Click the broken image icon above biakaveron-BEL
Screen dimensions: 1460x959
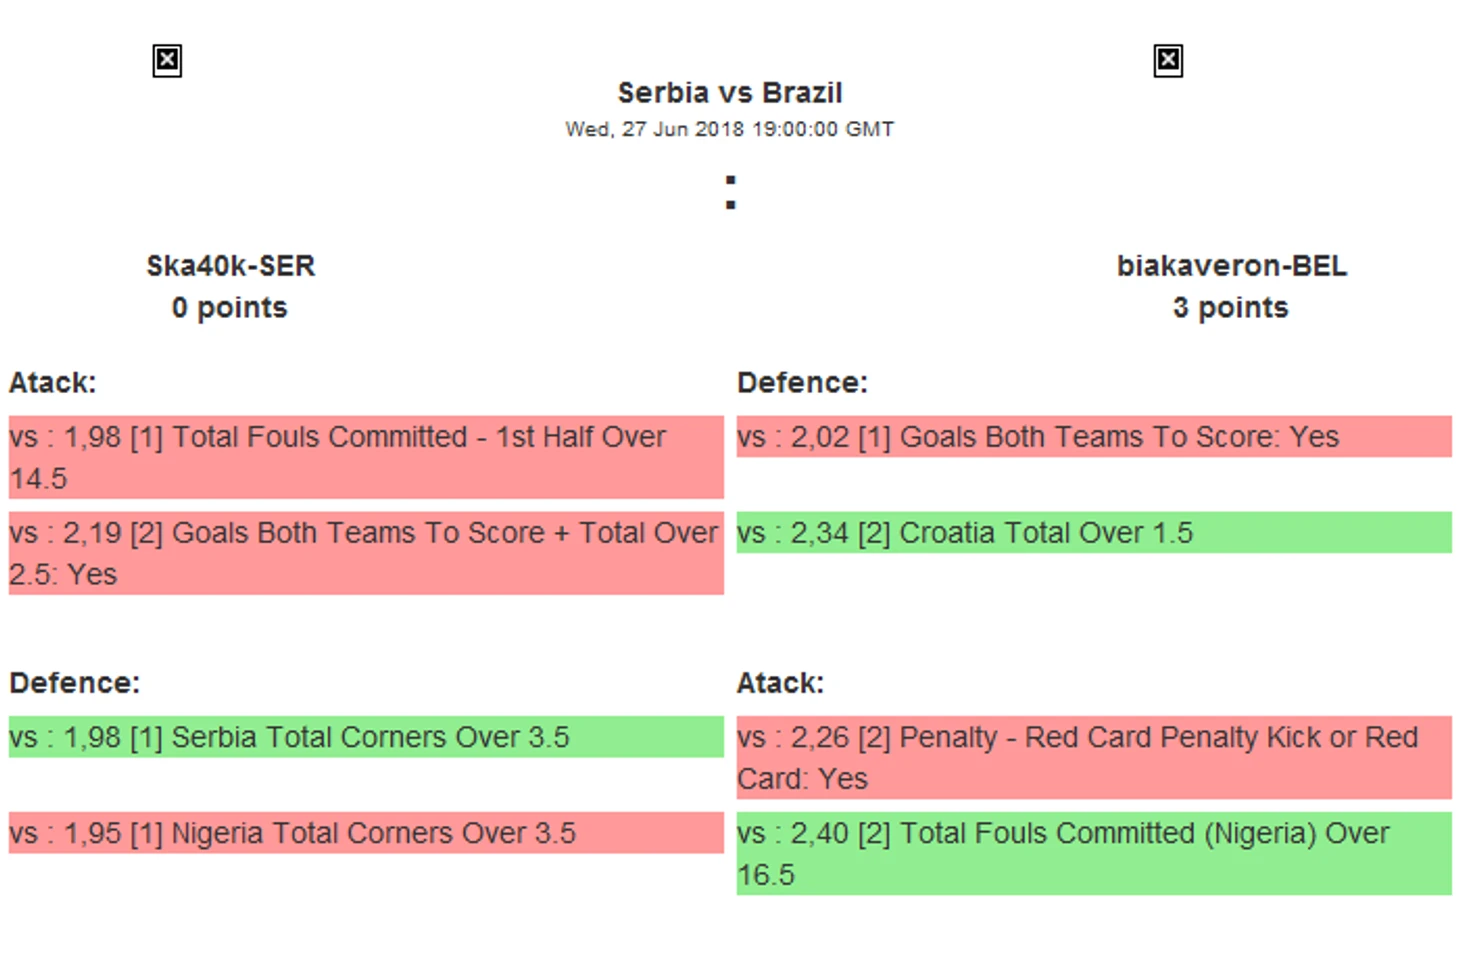coord(1168,61)
